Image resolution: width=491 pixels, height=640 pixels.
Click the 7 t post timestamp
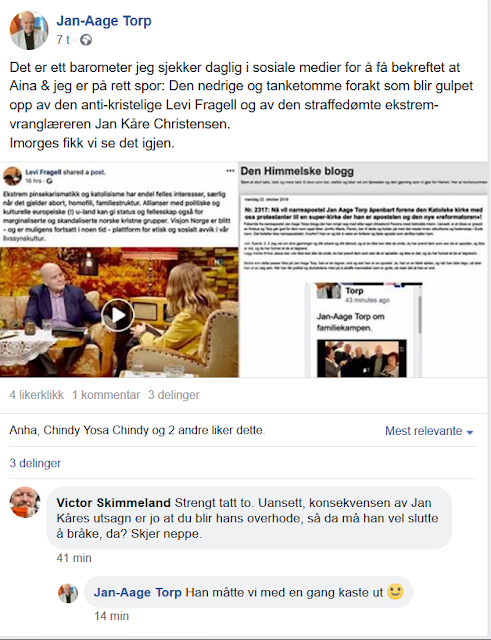click(x=63, y=40)
